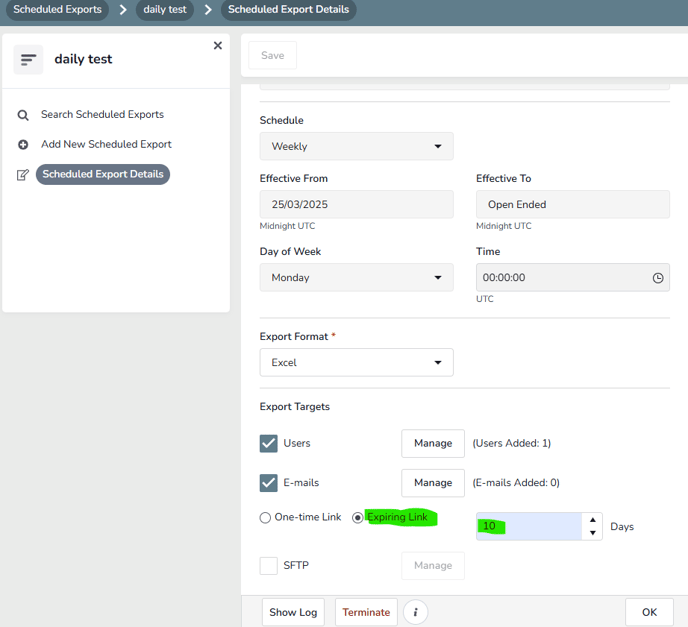Click breadcrumb arrow after Scheduled Exports
The height and width of the screenshot is (627, 688).
(123, 9)
